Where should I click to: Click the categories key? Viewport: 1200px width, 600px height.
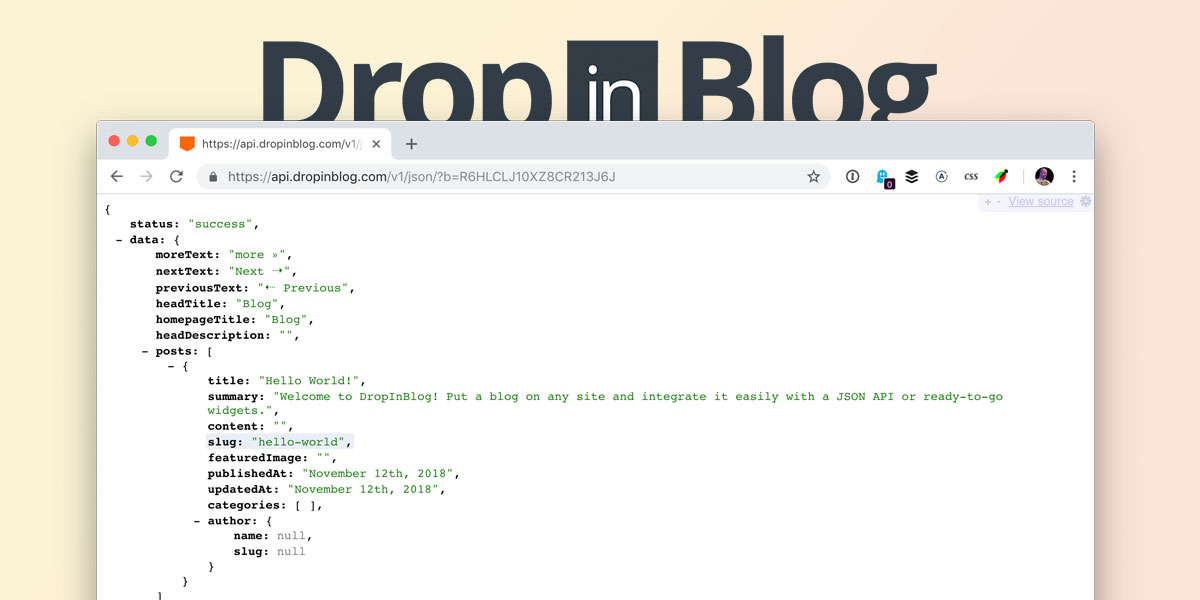pos(246,506)
